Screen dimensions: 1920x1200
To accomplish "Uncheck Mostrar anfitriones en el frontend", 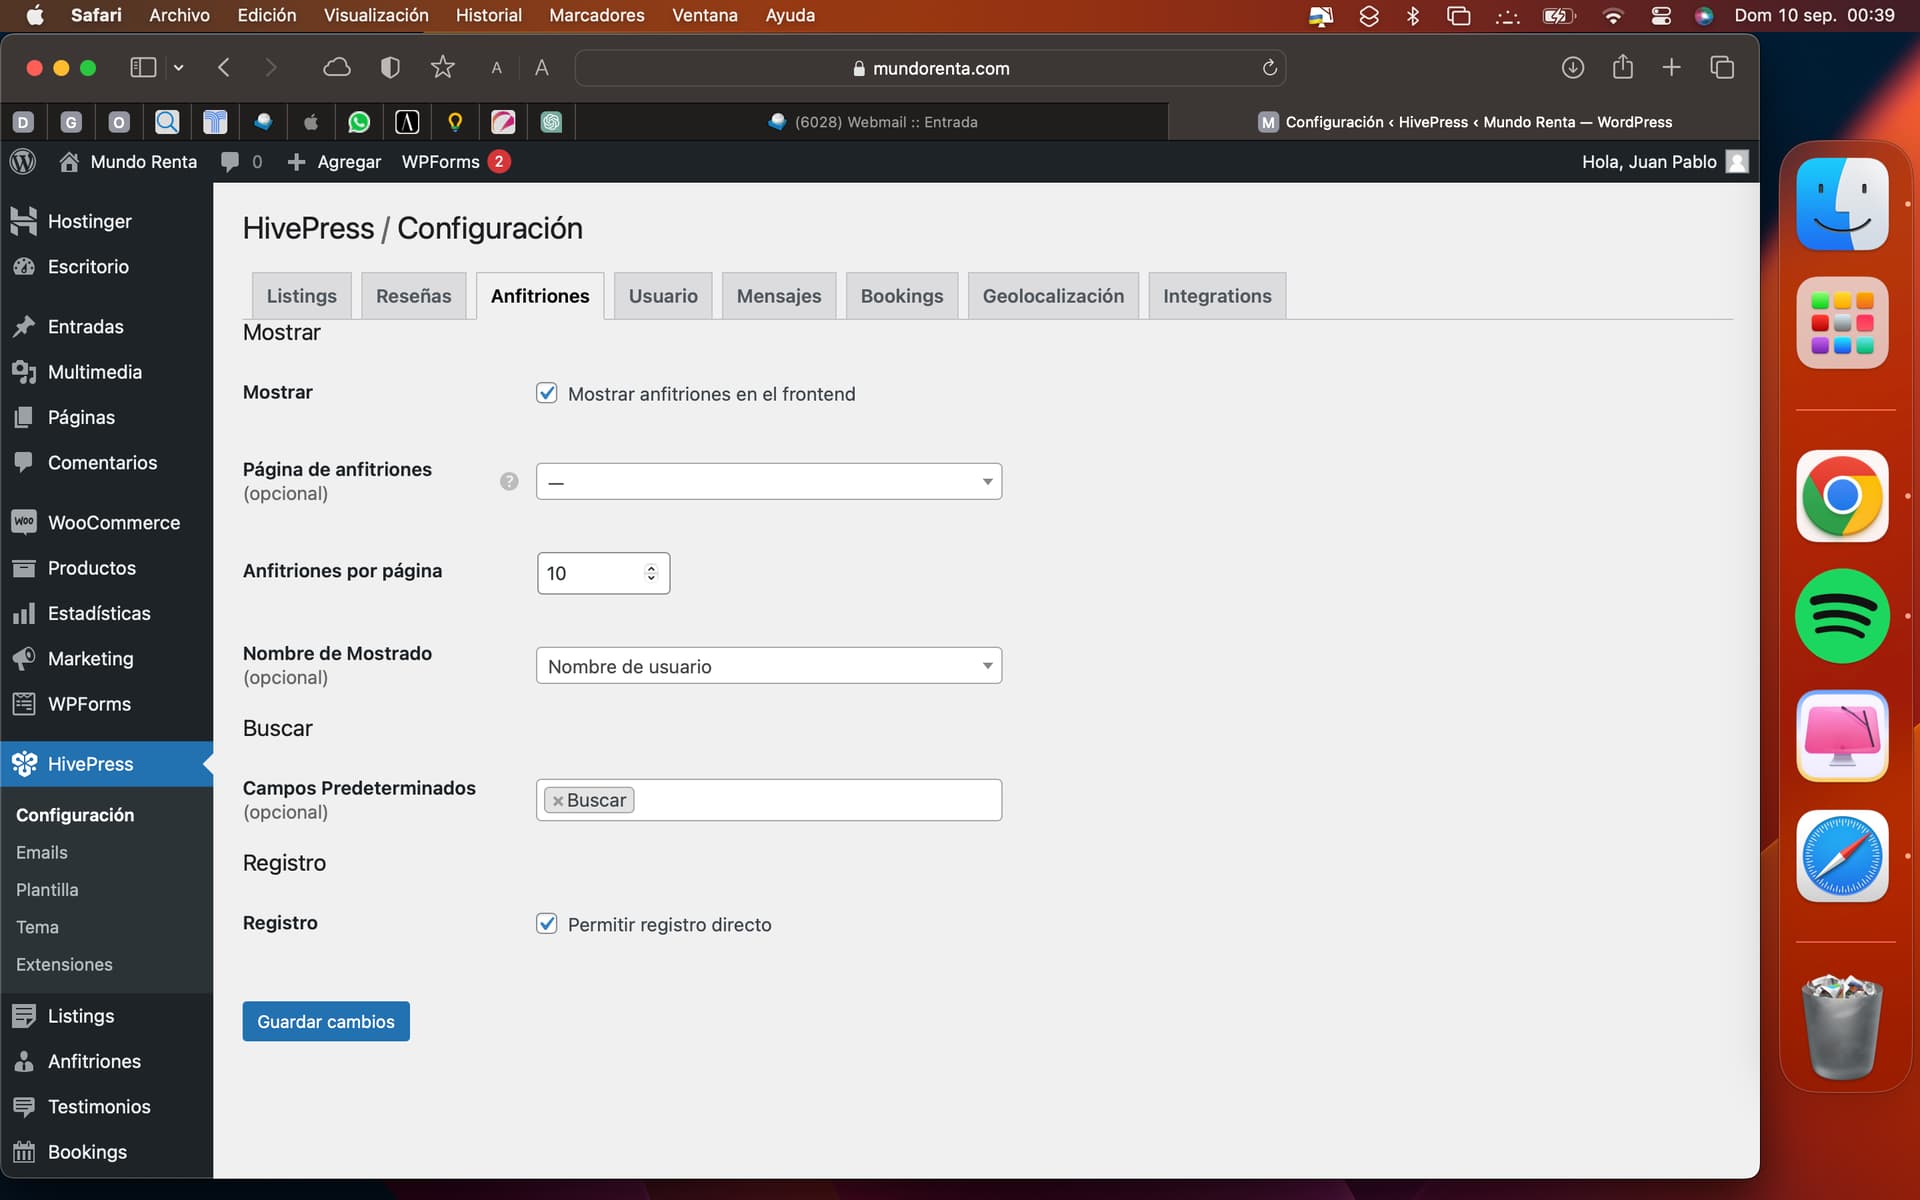I will [547, 393].
